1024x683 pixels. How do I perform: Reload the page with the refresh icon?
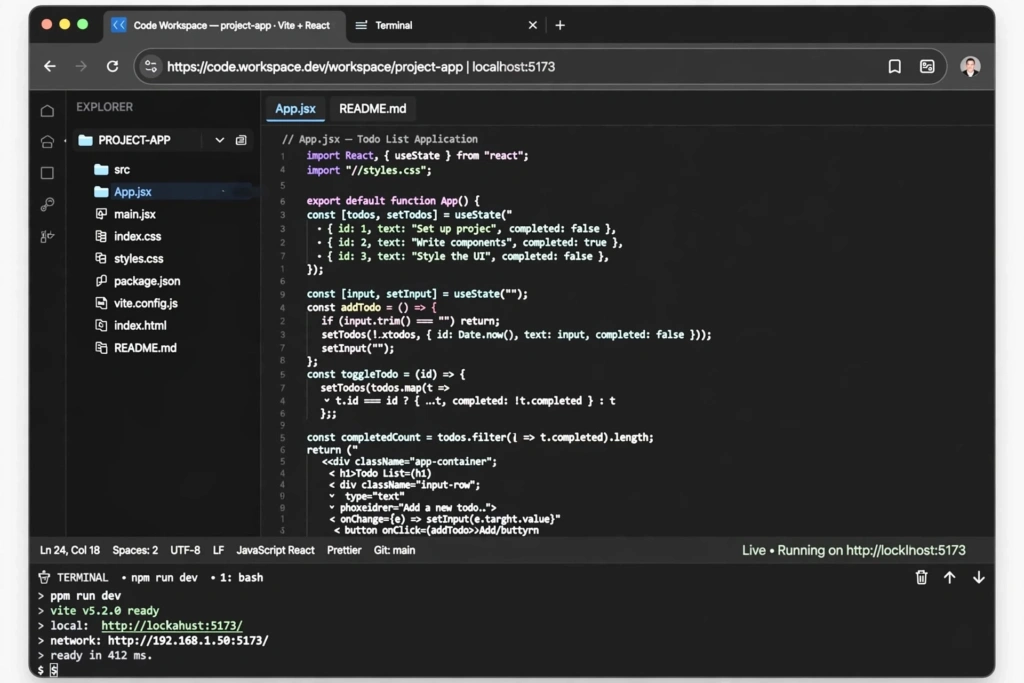112,66
